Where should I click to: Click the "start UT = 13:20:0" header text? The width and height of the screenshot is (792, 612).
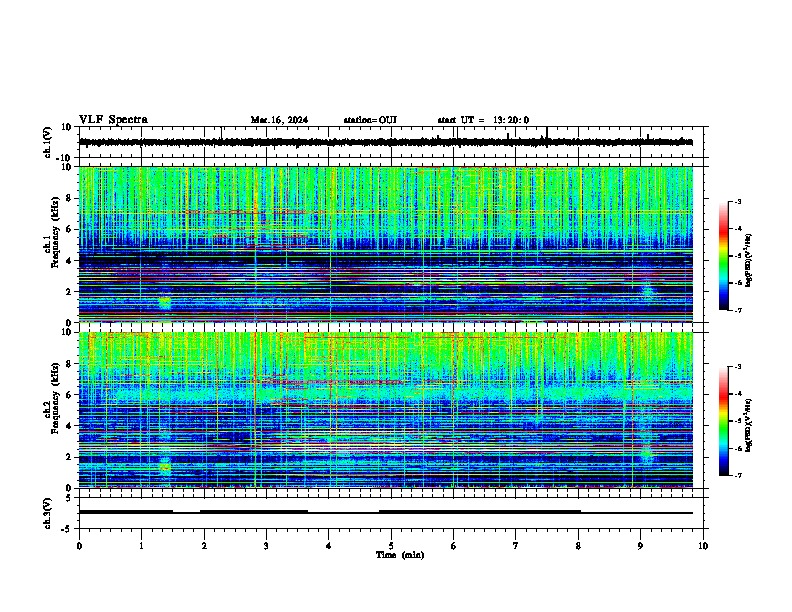483,120
